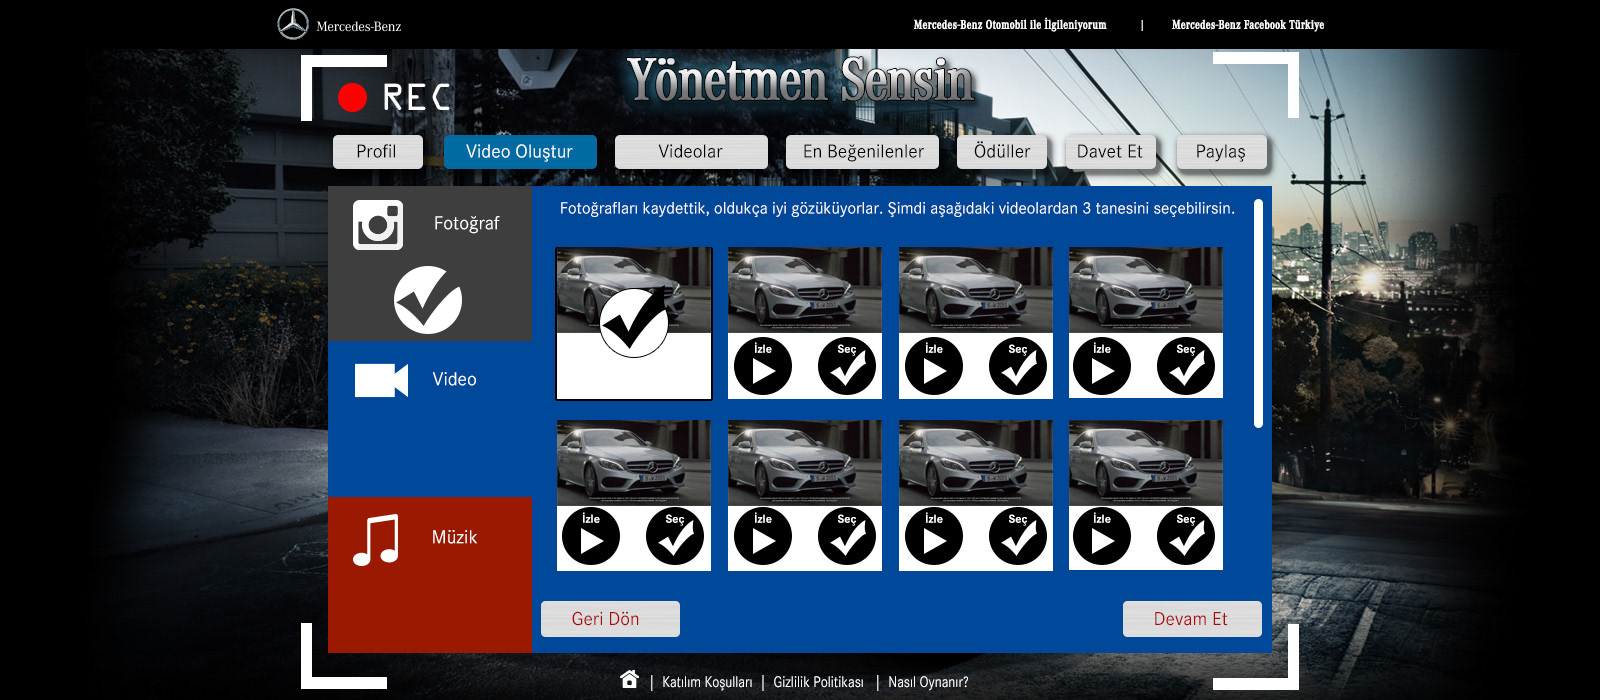The height and width of the screenshot is (700, 1600).
Task: Play the fourth video in first row
Action: pyautogui.click(x=1102, y=366)
